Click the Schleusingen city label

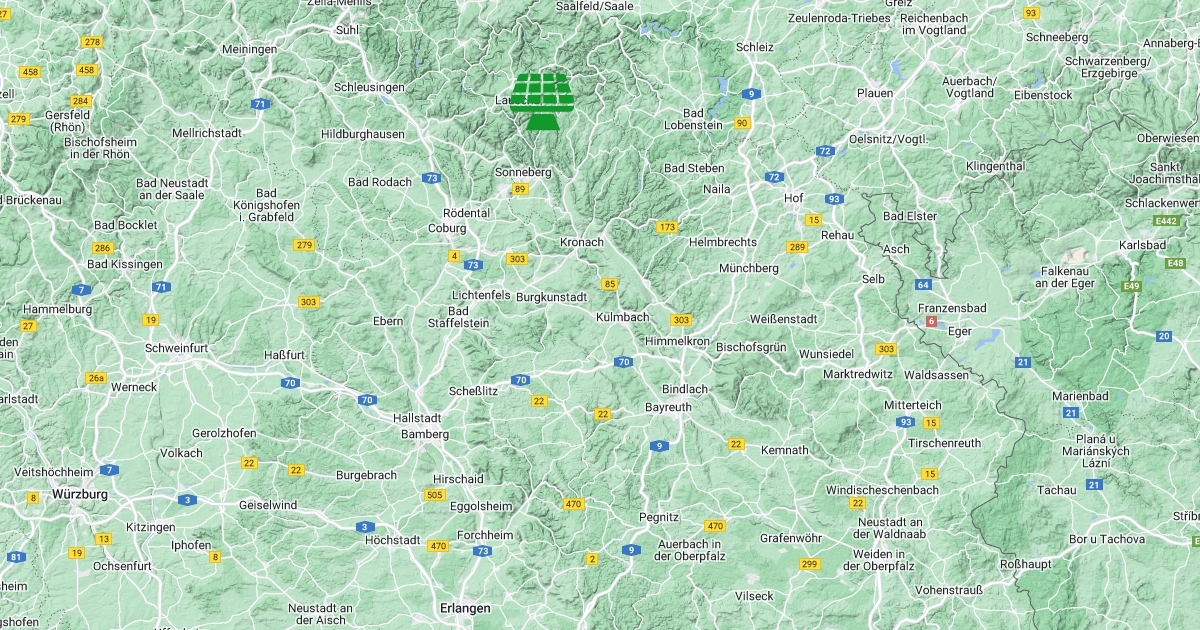[369, 87]
